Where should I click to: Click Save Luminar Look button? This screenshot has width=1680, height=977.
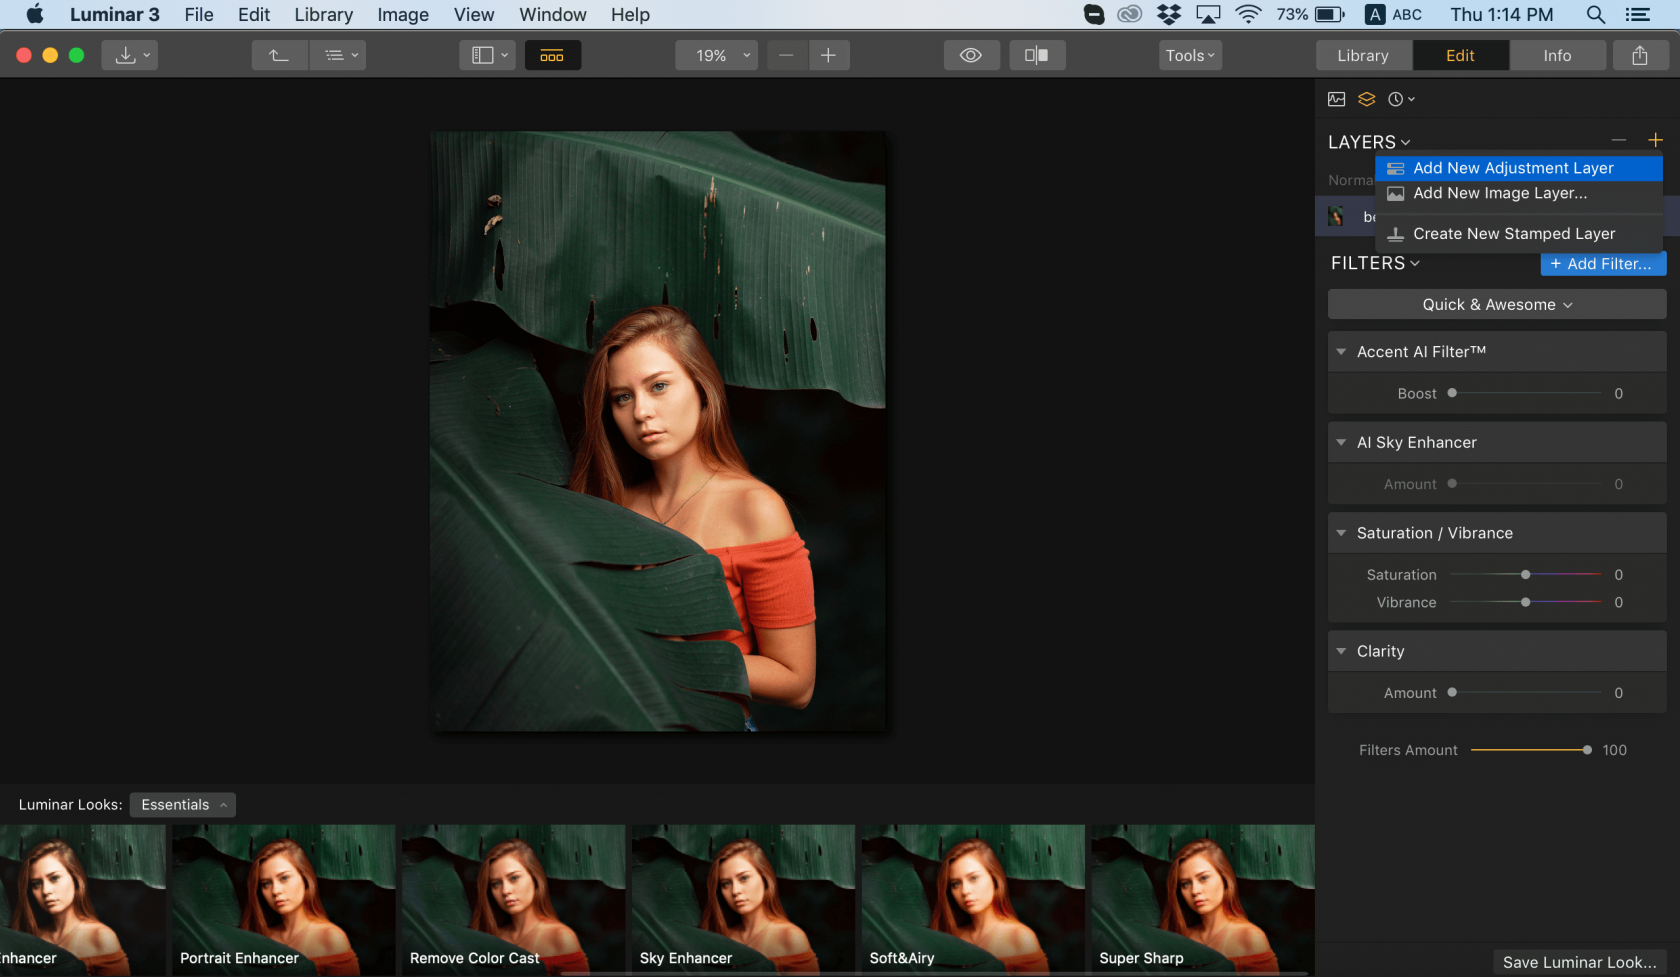click(x=1578, y=962)
